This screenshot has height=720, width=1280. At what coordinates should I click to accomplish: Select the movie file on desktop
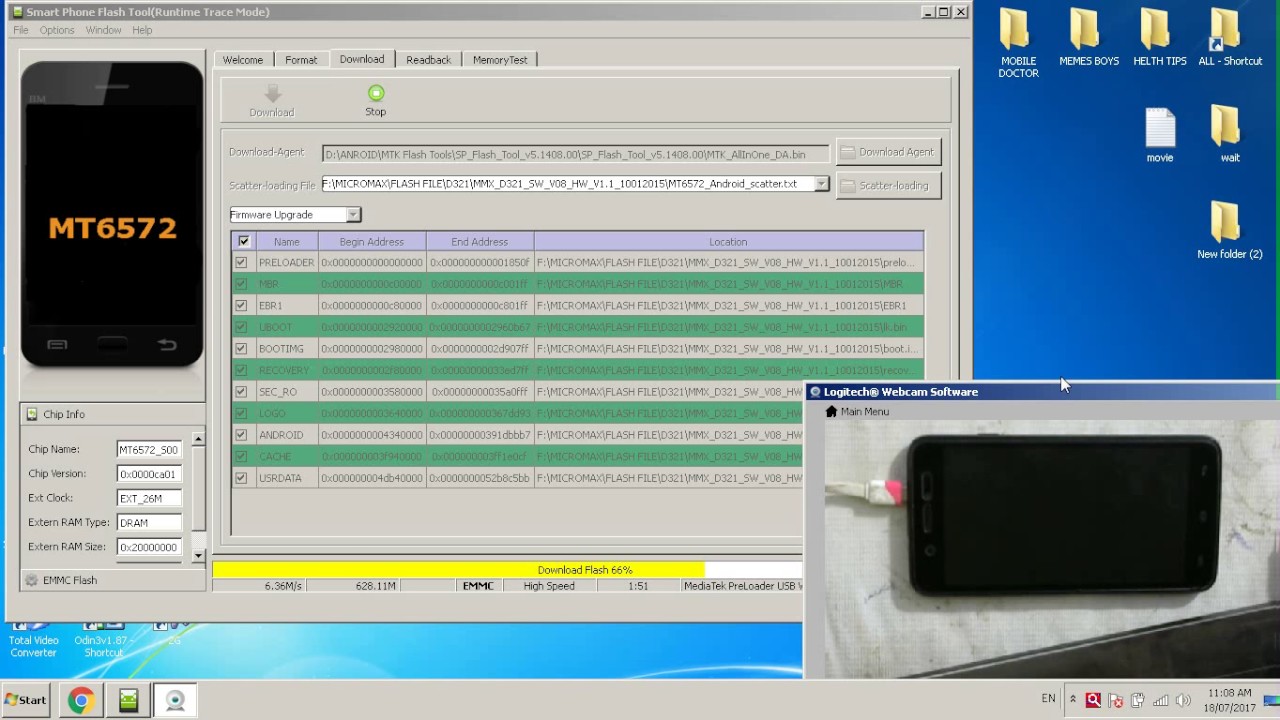click(1160, 135)
